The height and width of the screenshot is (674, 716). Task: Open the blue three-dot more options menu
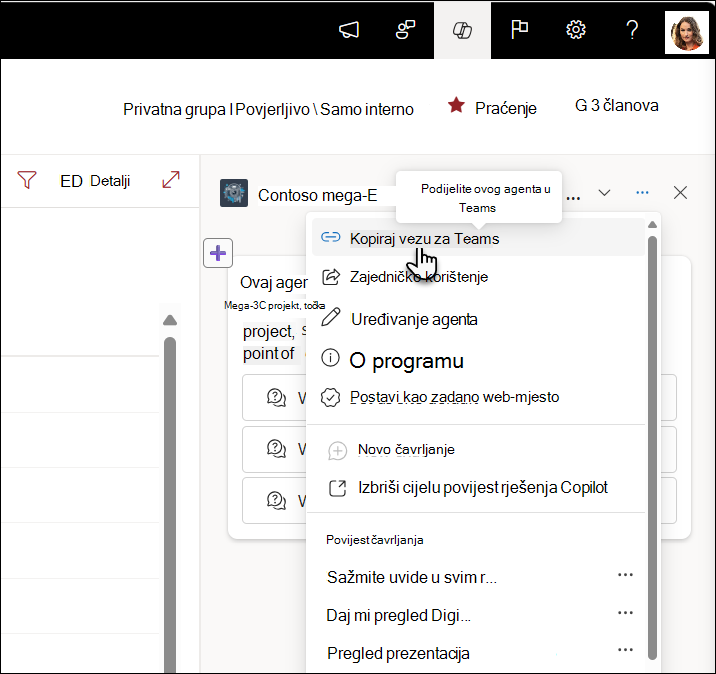click(x=642, y=193)
